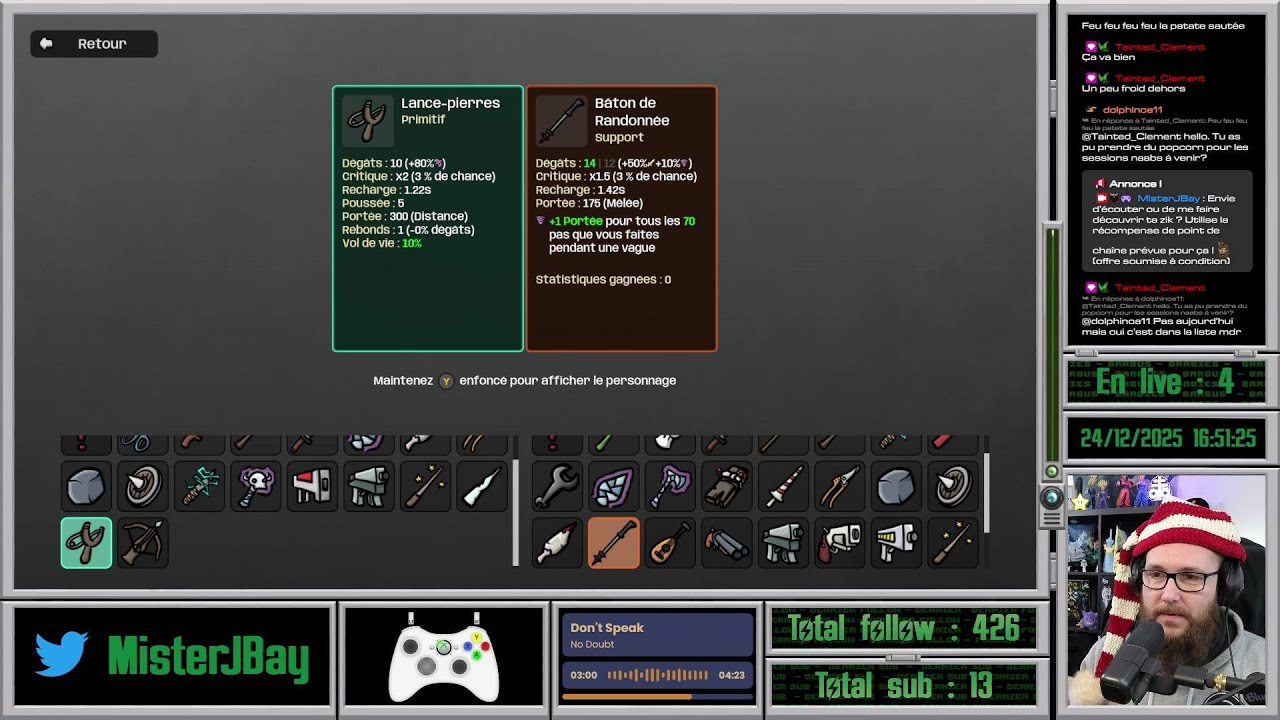1280x720 pixels.
Task: Click the Primitif class label
Action: click(x=423, y=119)
